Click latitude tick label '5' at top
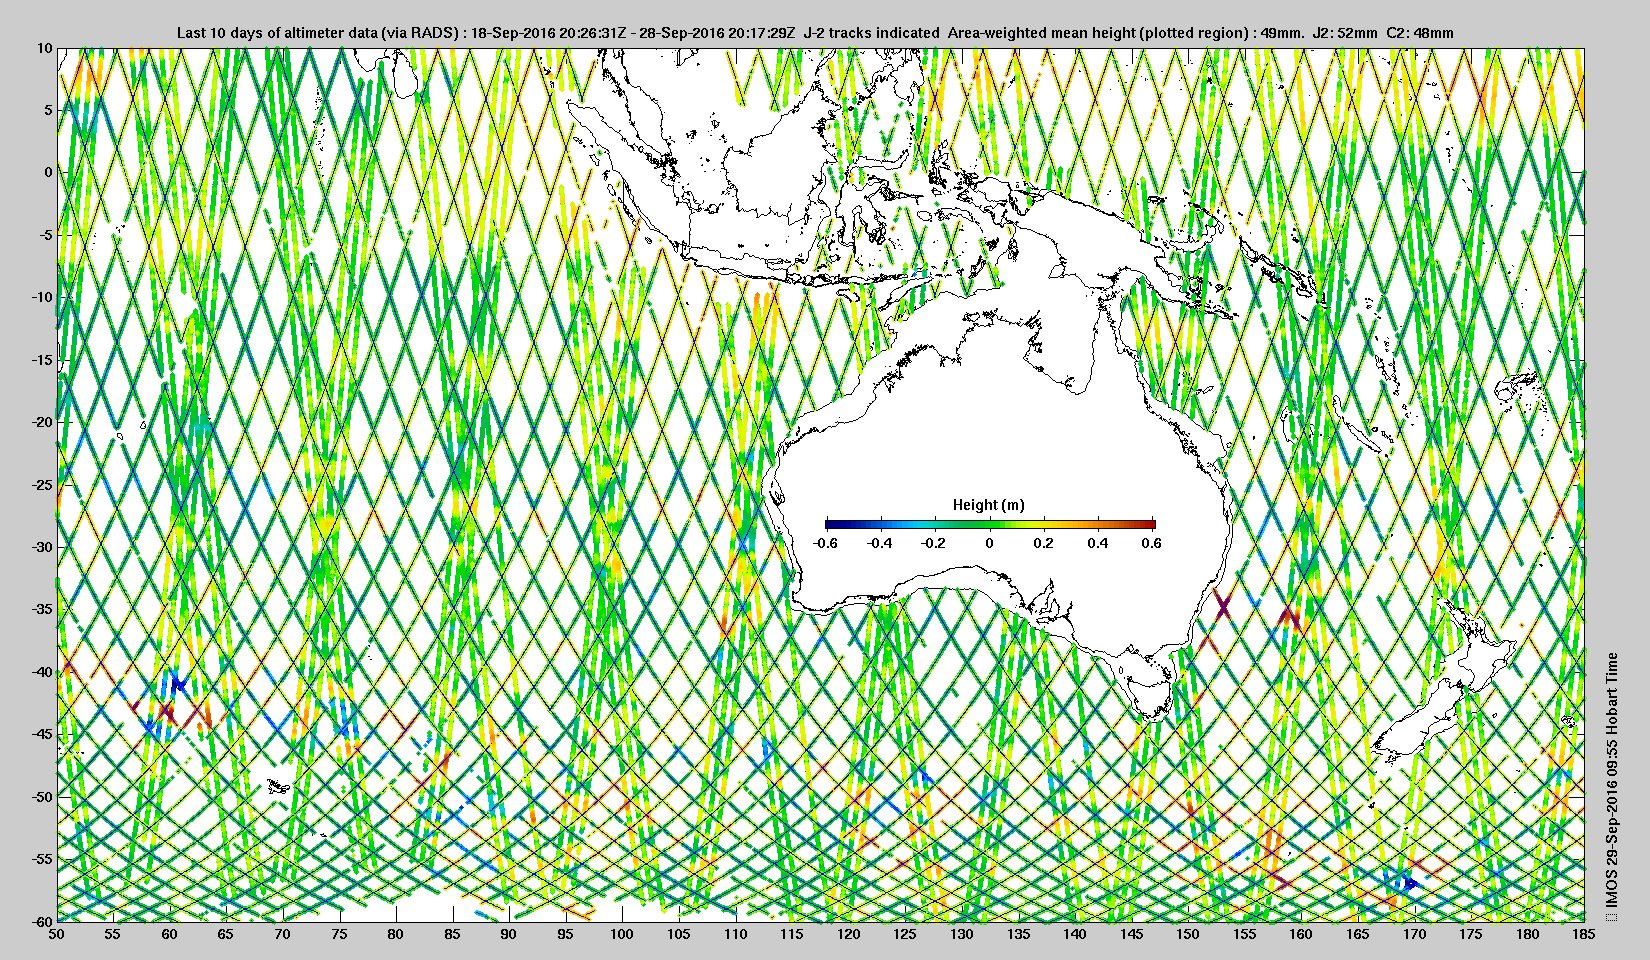1650x960 pixels. tap(48, 110)
